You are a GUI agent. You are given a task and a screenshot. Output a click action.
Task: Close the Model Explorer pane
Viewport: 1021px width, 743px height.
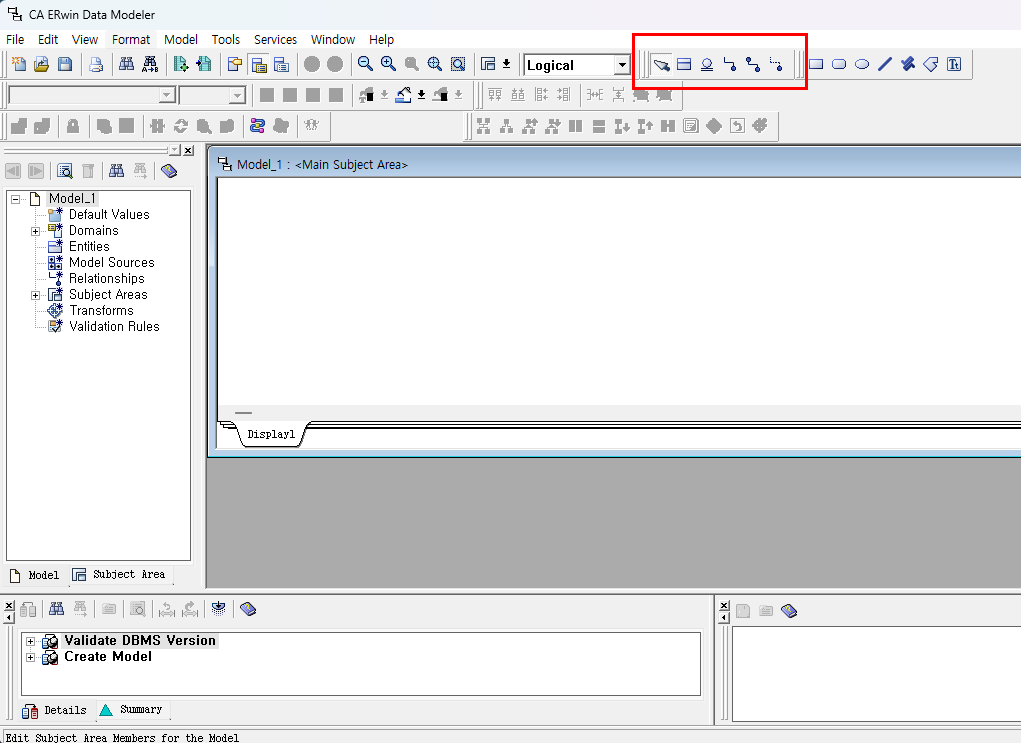click(x=188, y=150)
